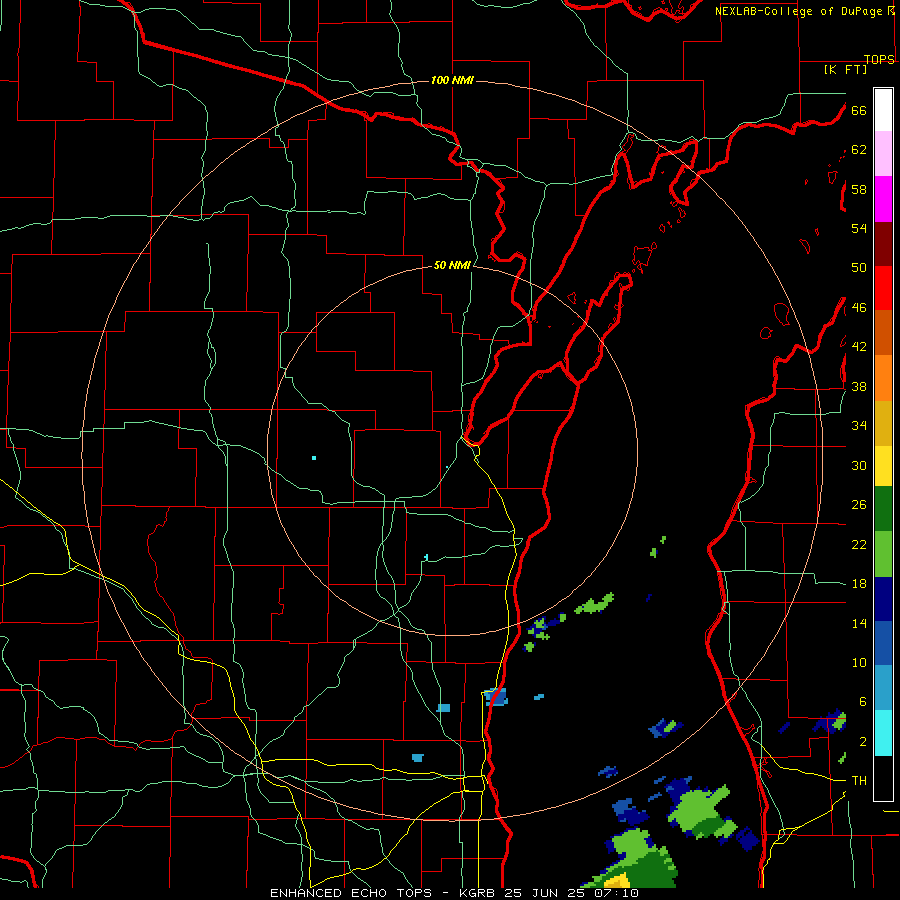The image size is (900, 900).
Task: Click the "42" legend value
Action: coord(859,347)
